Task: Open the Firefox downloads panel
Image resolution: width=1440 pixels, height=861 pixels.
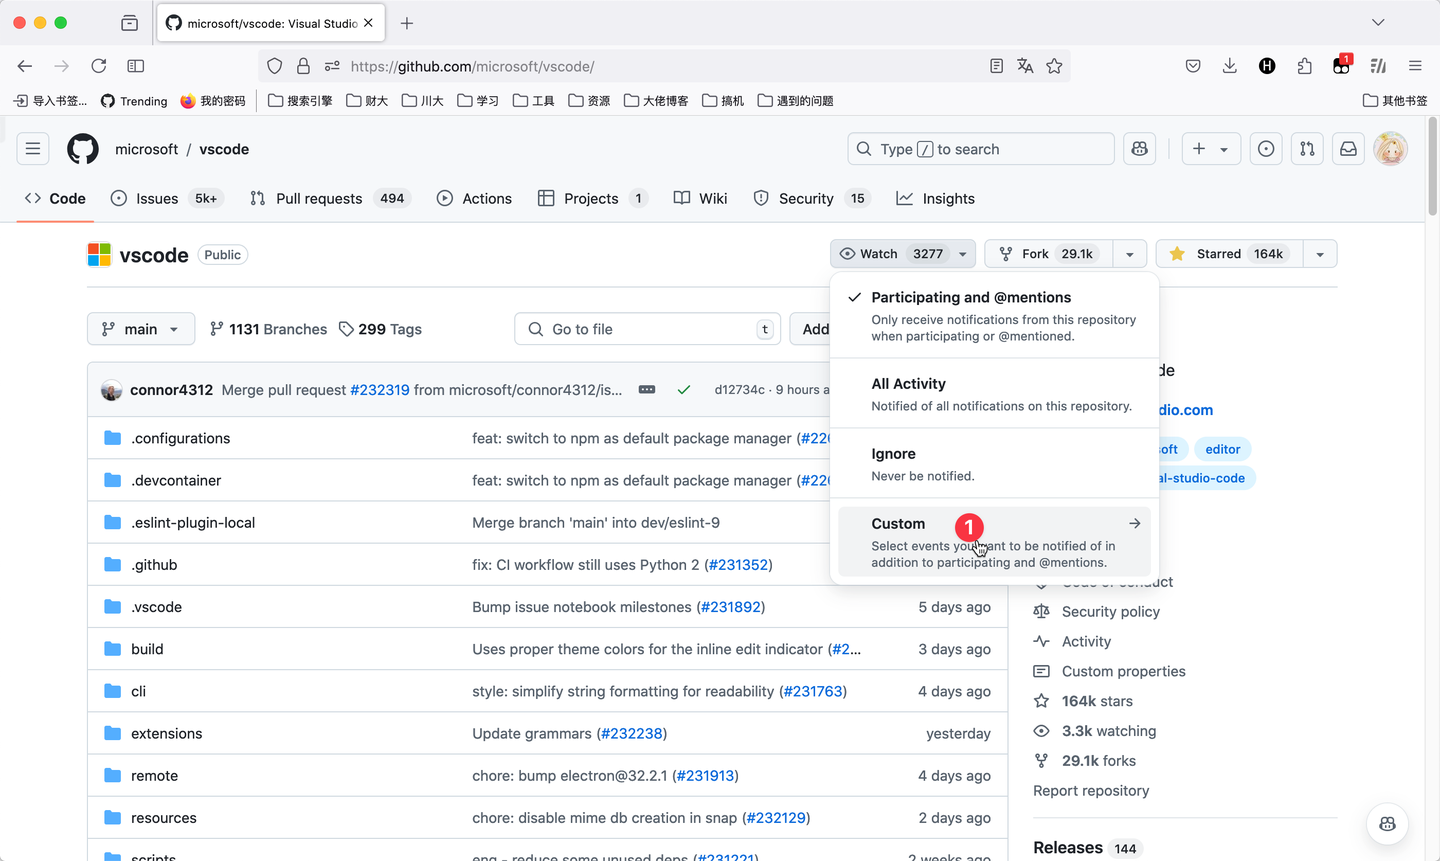Action: 1230,66
